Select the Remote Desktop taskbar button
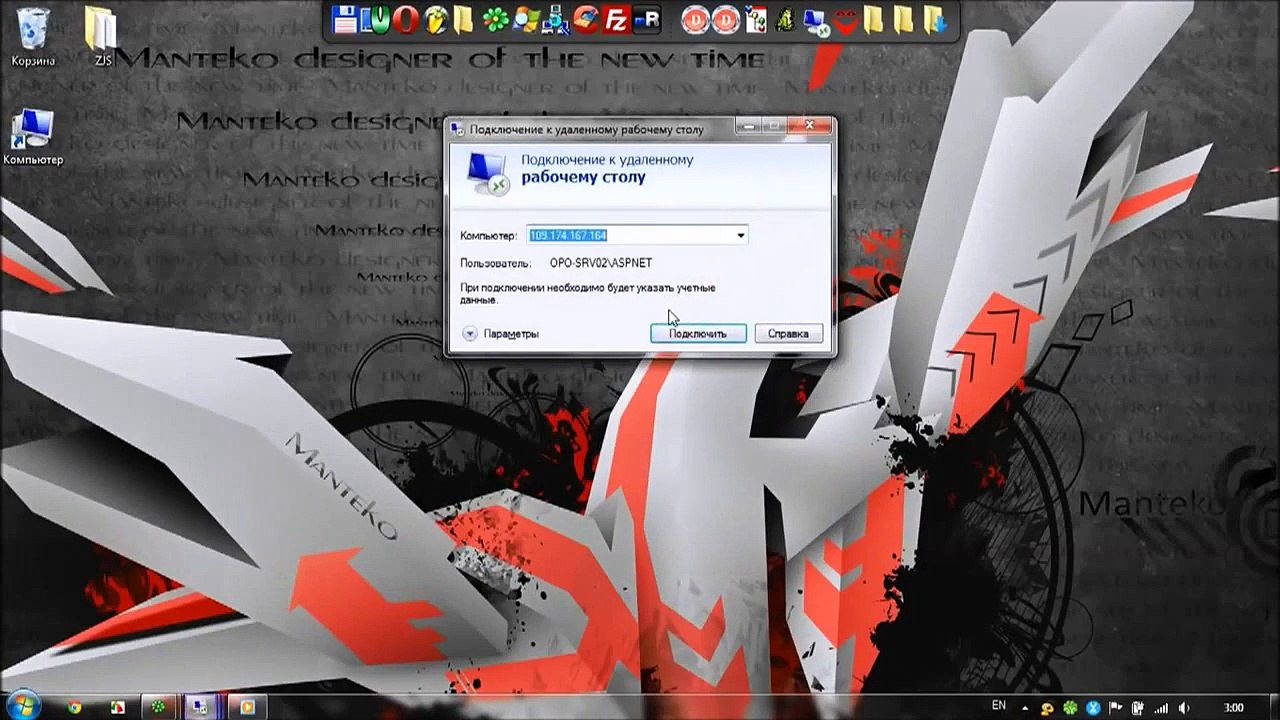1280x720 pixels. click(201, 707)
